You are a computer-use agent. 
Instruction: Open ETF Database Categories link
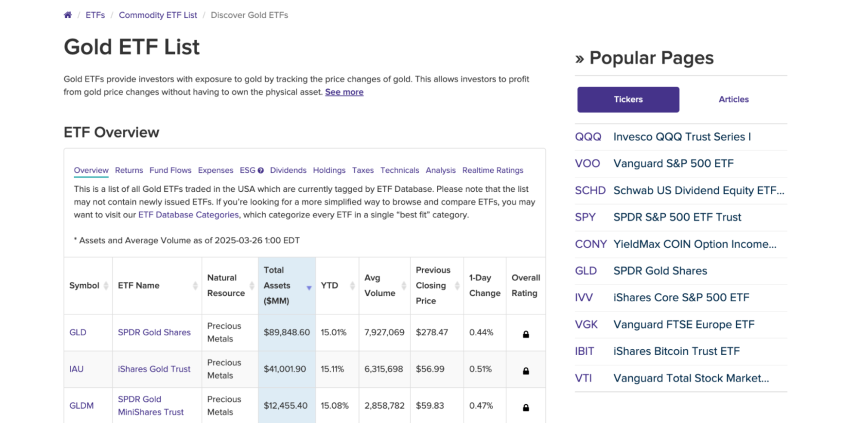(188, 215)
